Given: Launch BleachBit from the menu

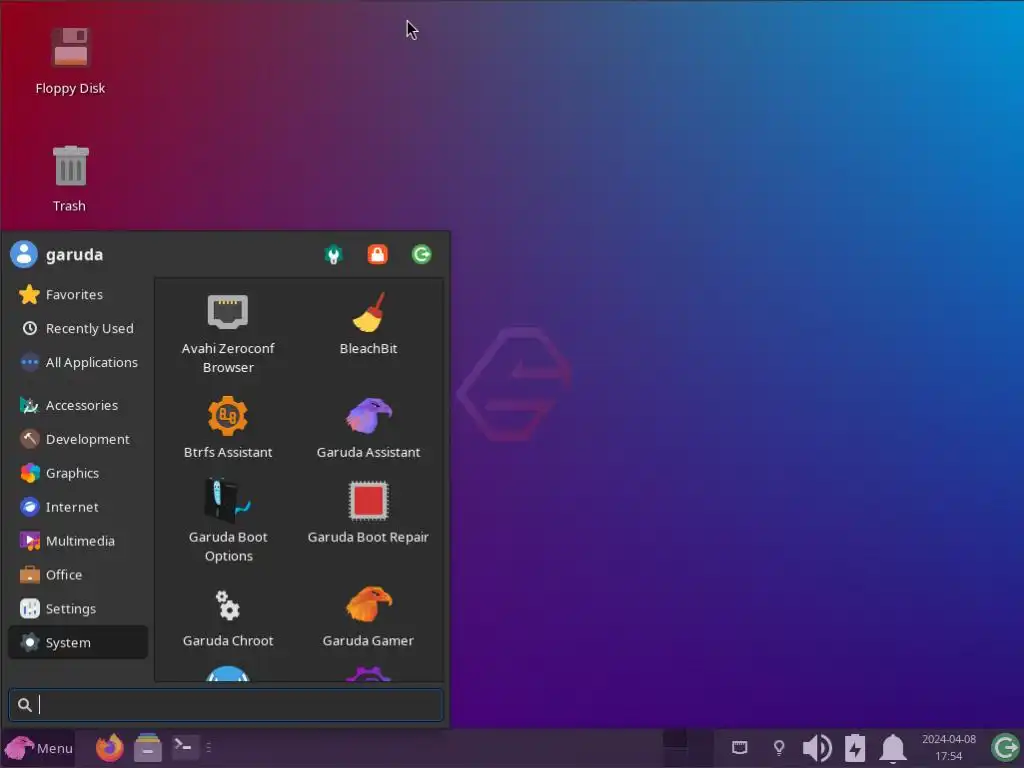Looking at the screenshot, I should [368, 325].
